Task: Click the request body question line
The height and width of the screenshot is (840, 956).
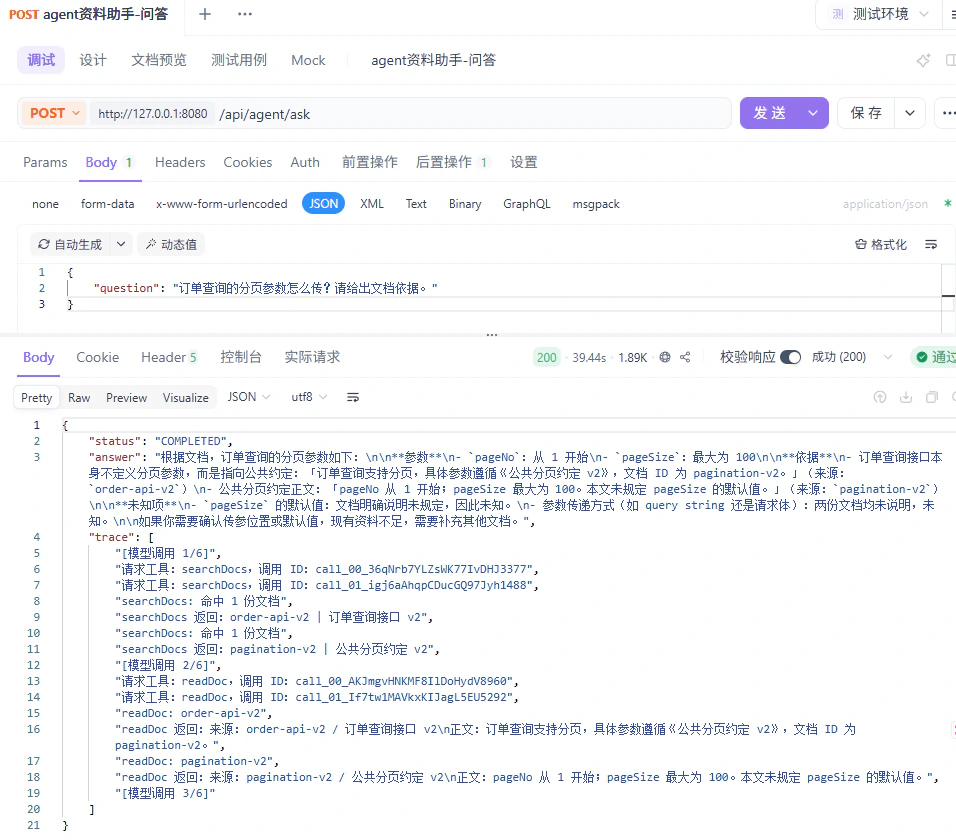Action: (265, 288)
